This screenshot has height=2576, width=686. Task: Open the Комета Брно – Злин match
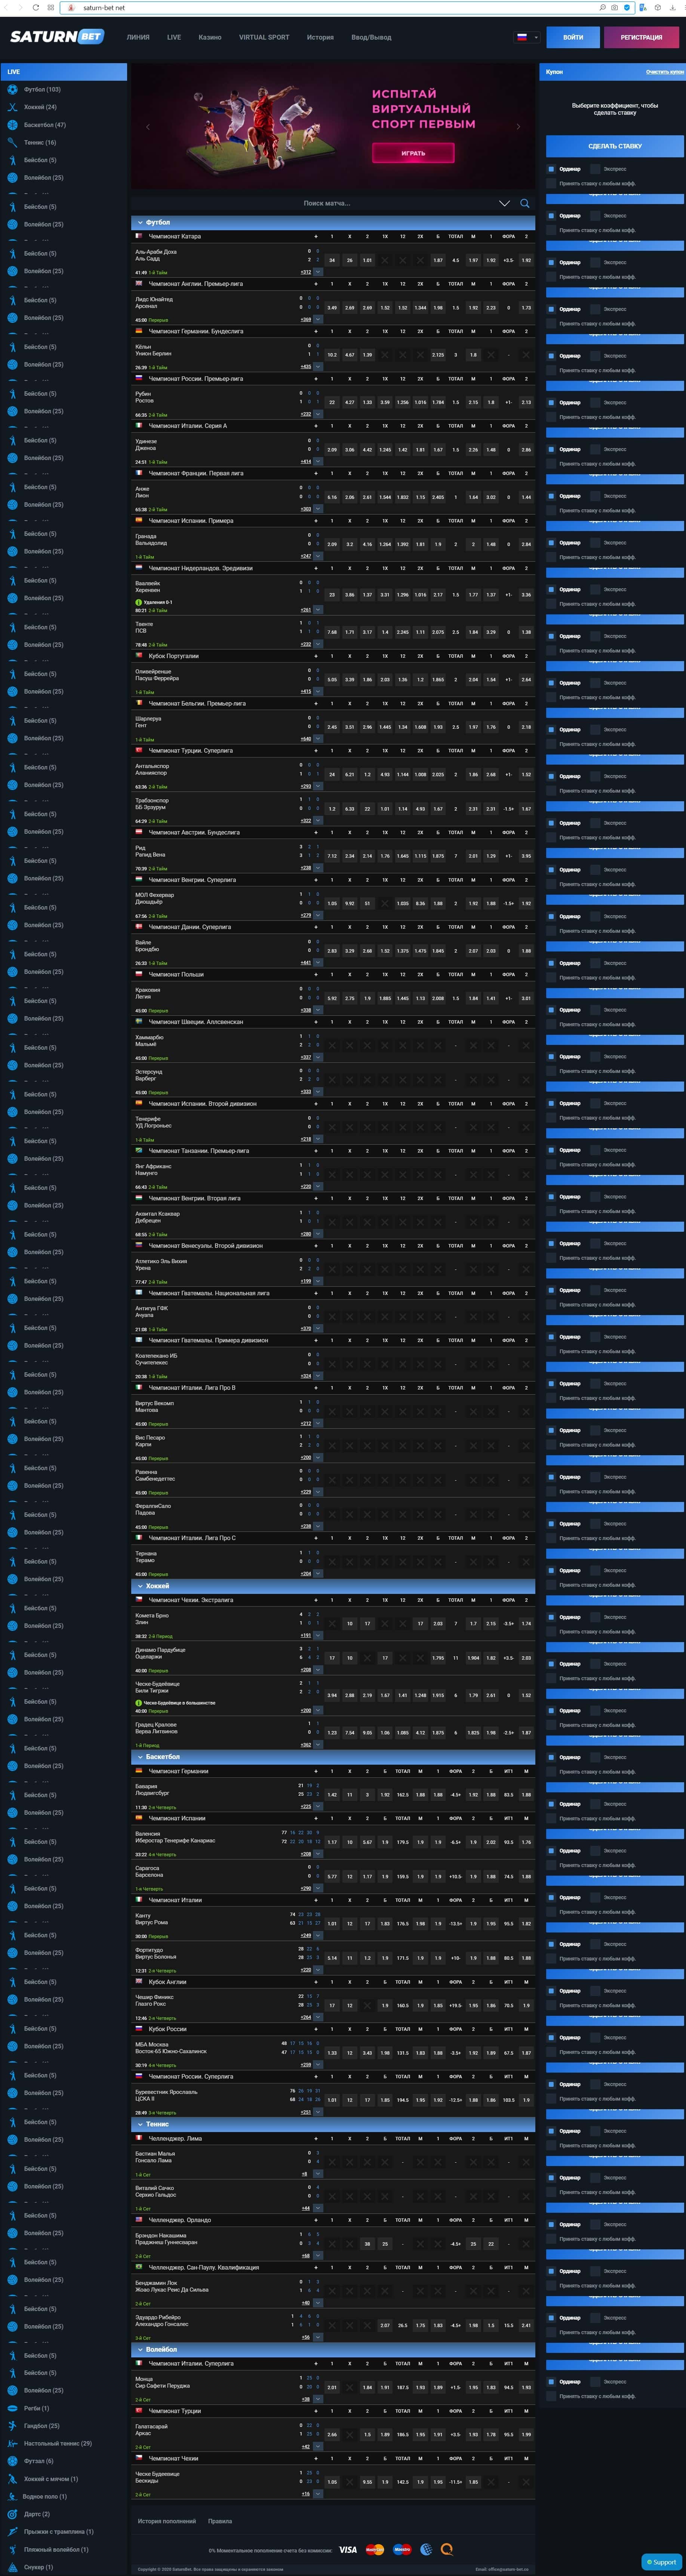pyautogui.click(x=152, y=1619)
